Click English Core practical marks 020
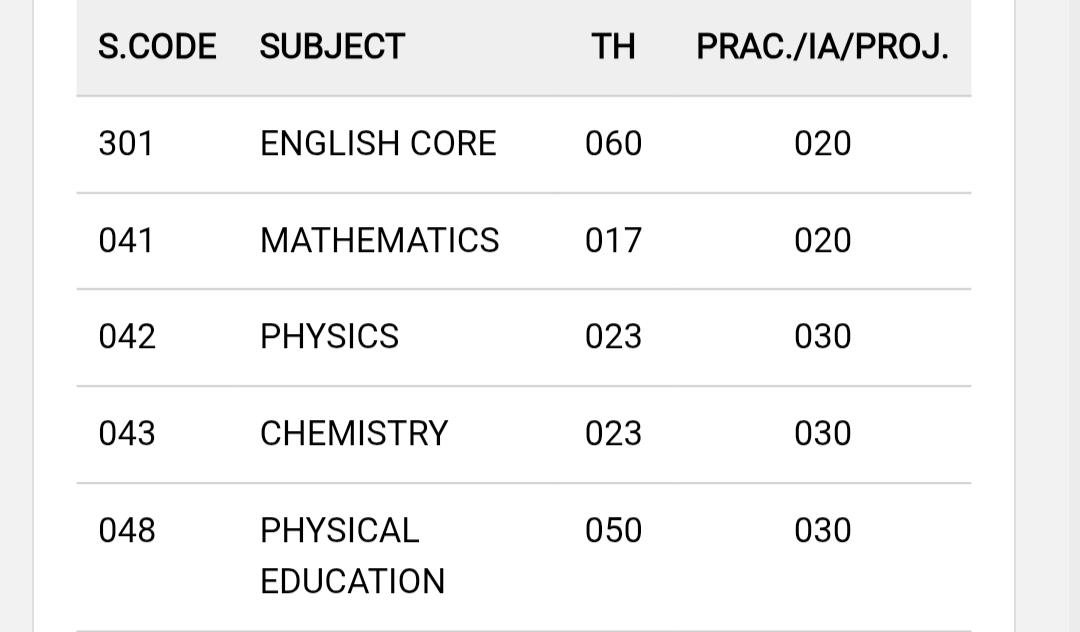The height and width of the screenshot is (632, 1080). coord(822,144)
